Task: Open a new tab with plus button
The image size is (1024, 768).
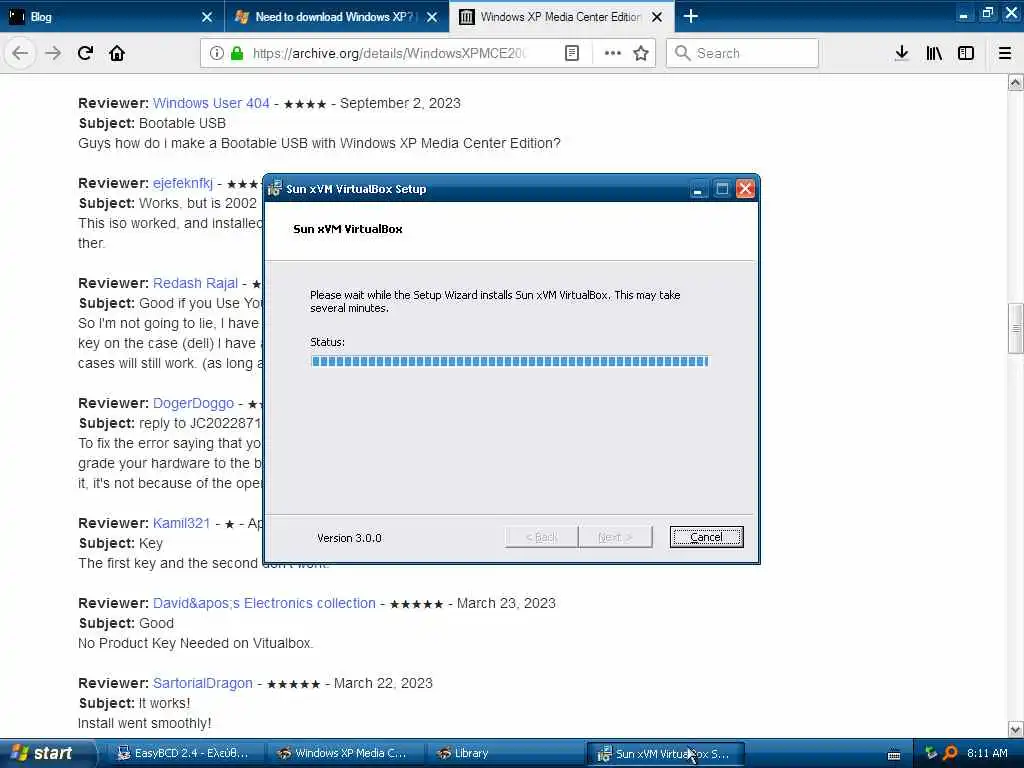Action: (691, 16)
